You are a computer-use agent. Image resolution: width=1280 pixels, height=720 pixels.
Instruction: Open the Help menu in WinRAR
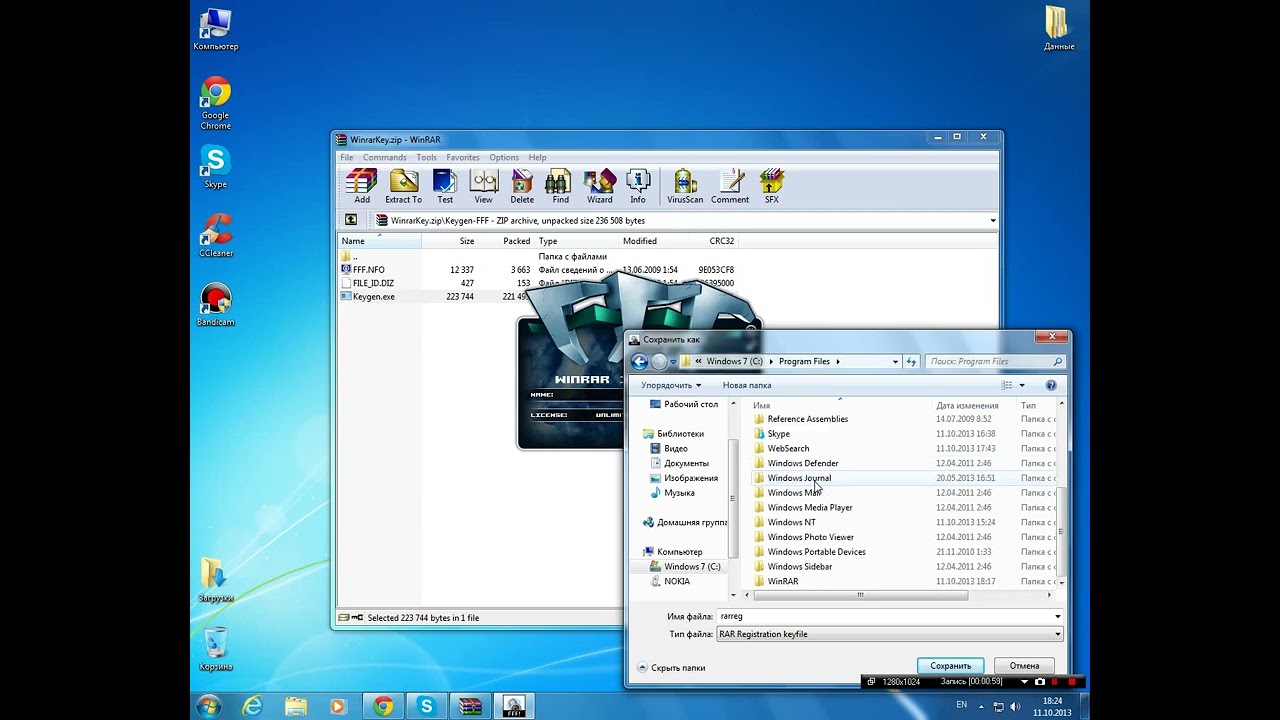537,157
